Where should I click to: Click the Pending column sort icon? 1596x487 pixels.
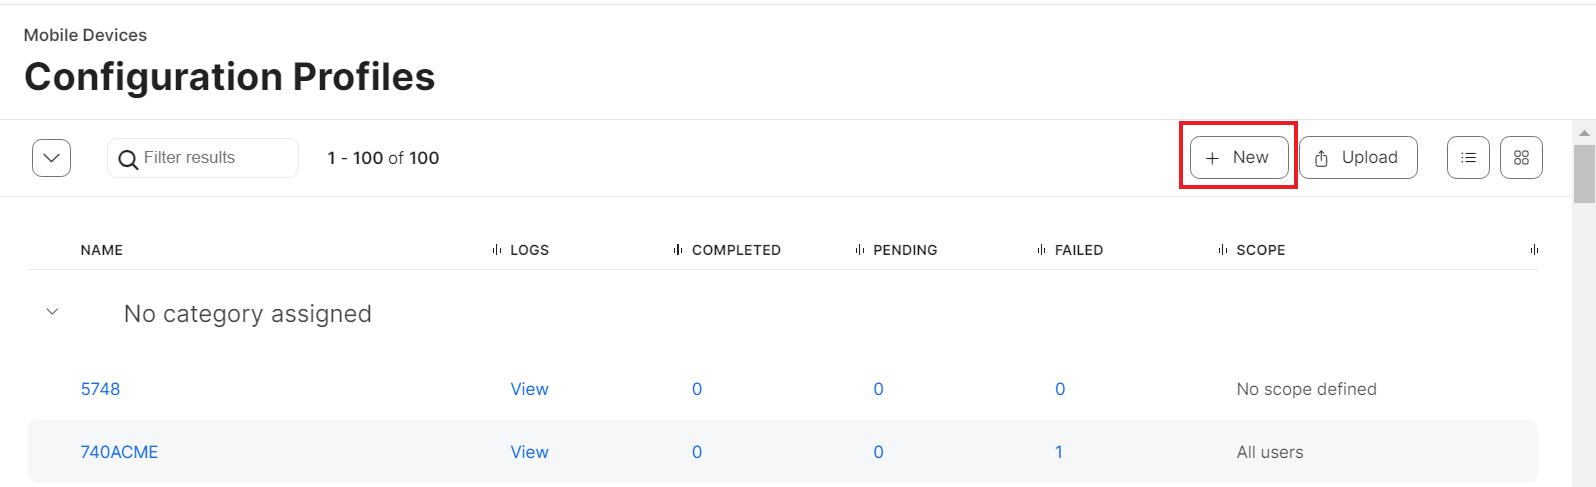860,250
